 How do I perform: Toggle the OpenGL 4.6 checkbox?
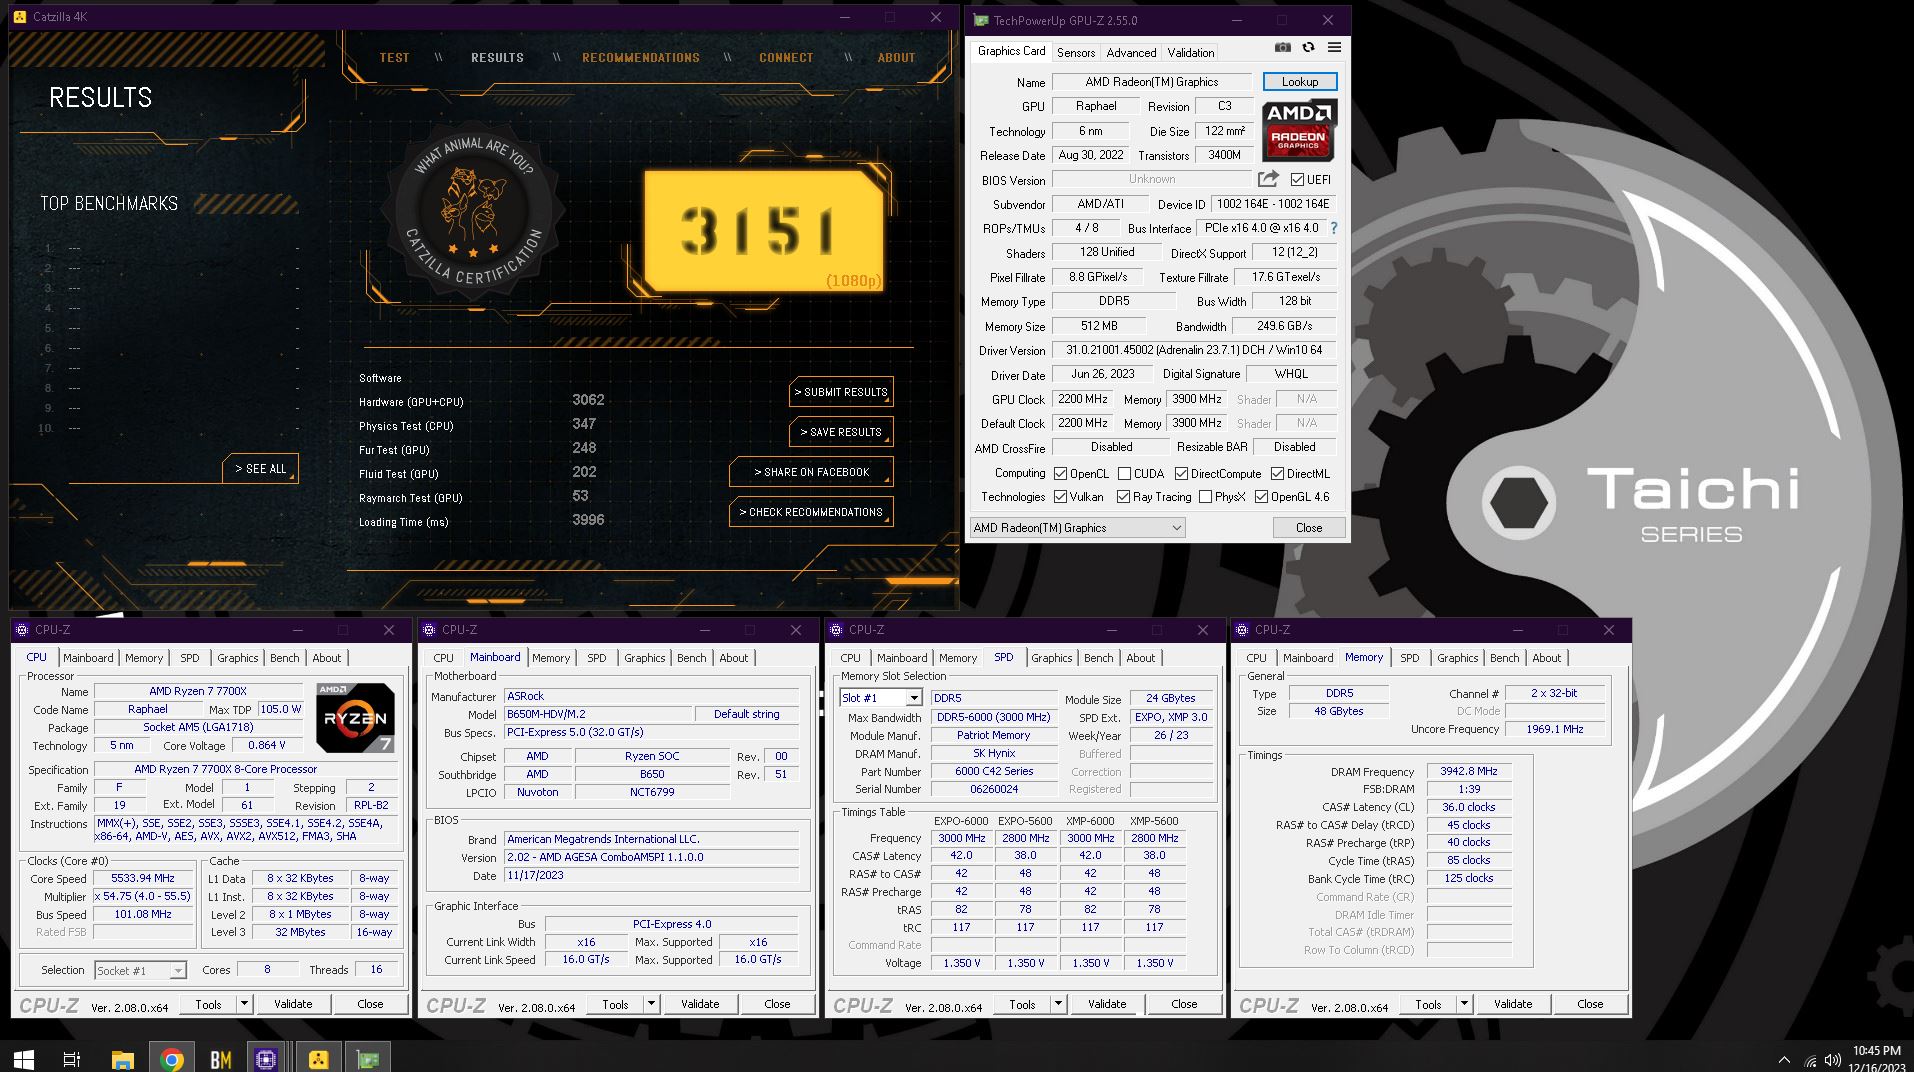(1261, 497)
